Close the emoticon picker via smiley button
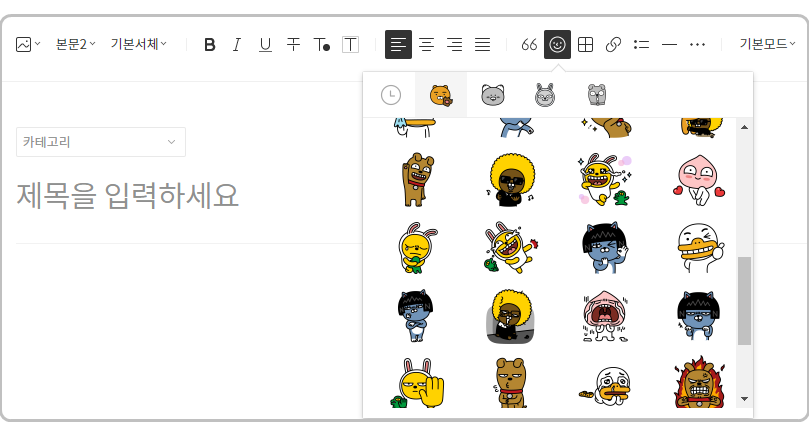809x436 pixels. click(557, 45)
